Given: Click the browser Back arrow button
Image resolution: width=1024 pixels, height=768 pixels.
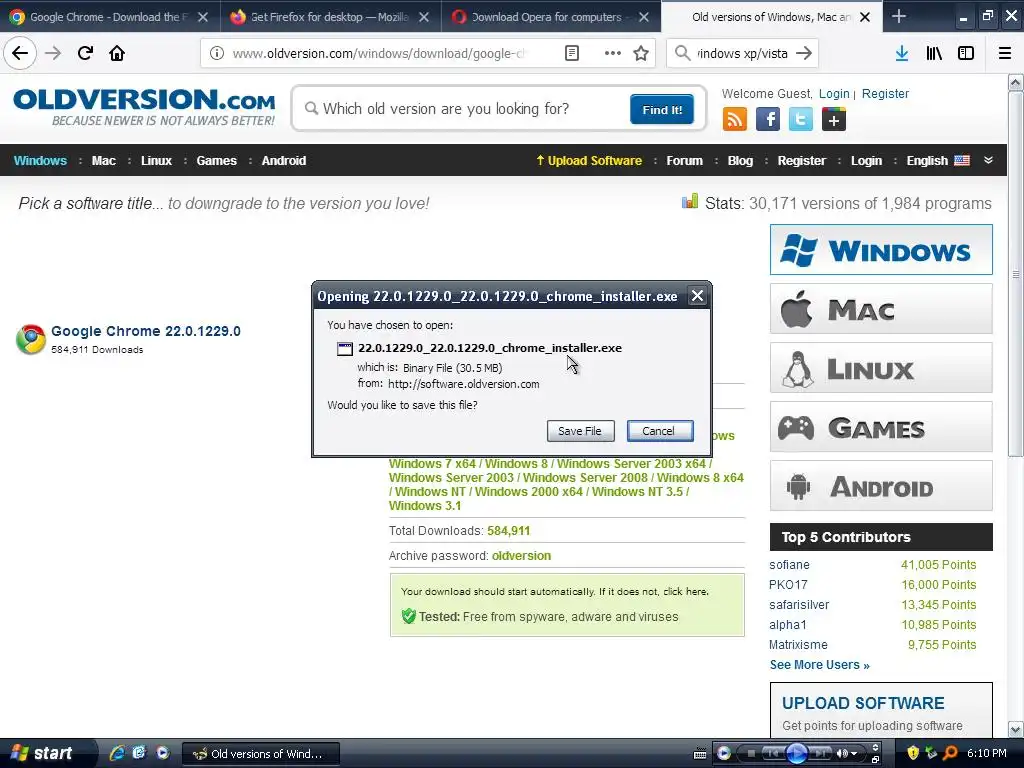Looking at the screenshot, I should 20,53.
